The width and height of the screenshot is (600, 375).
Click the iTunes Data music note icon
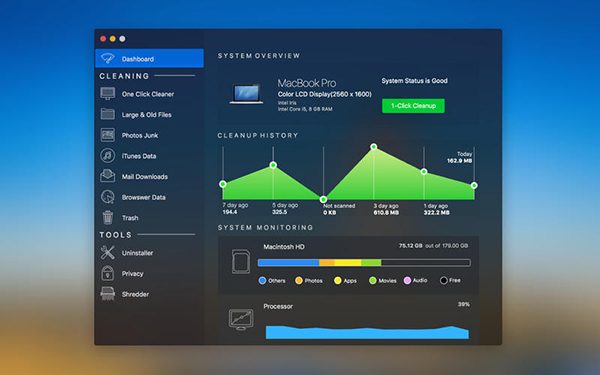pyautogui.click(x=108, y=156)
